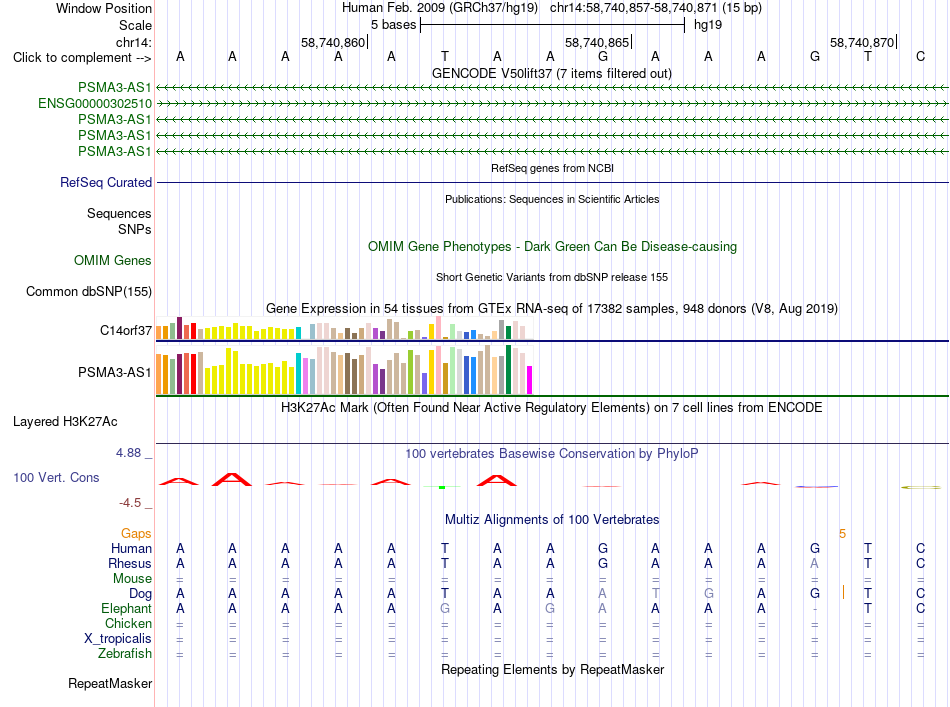
Task: Open the OMIM Gene Phenotypes track title
Action: click(553, 247)
